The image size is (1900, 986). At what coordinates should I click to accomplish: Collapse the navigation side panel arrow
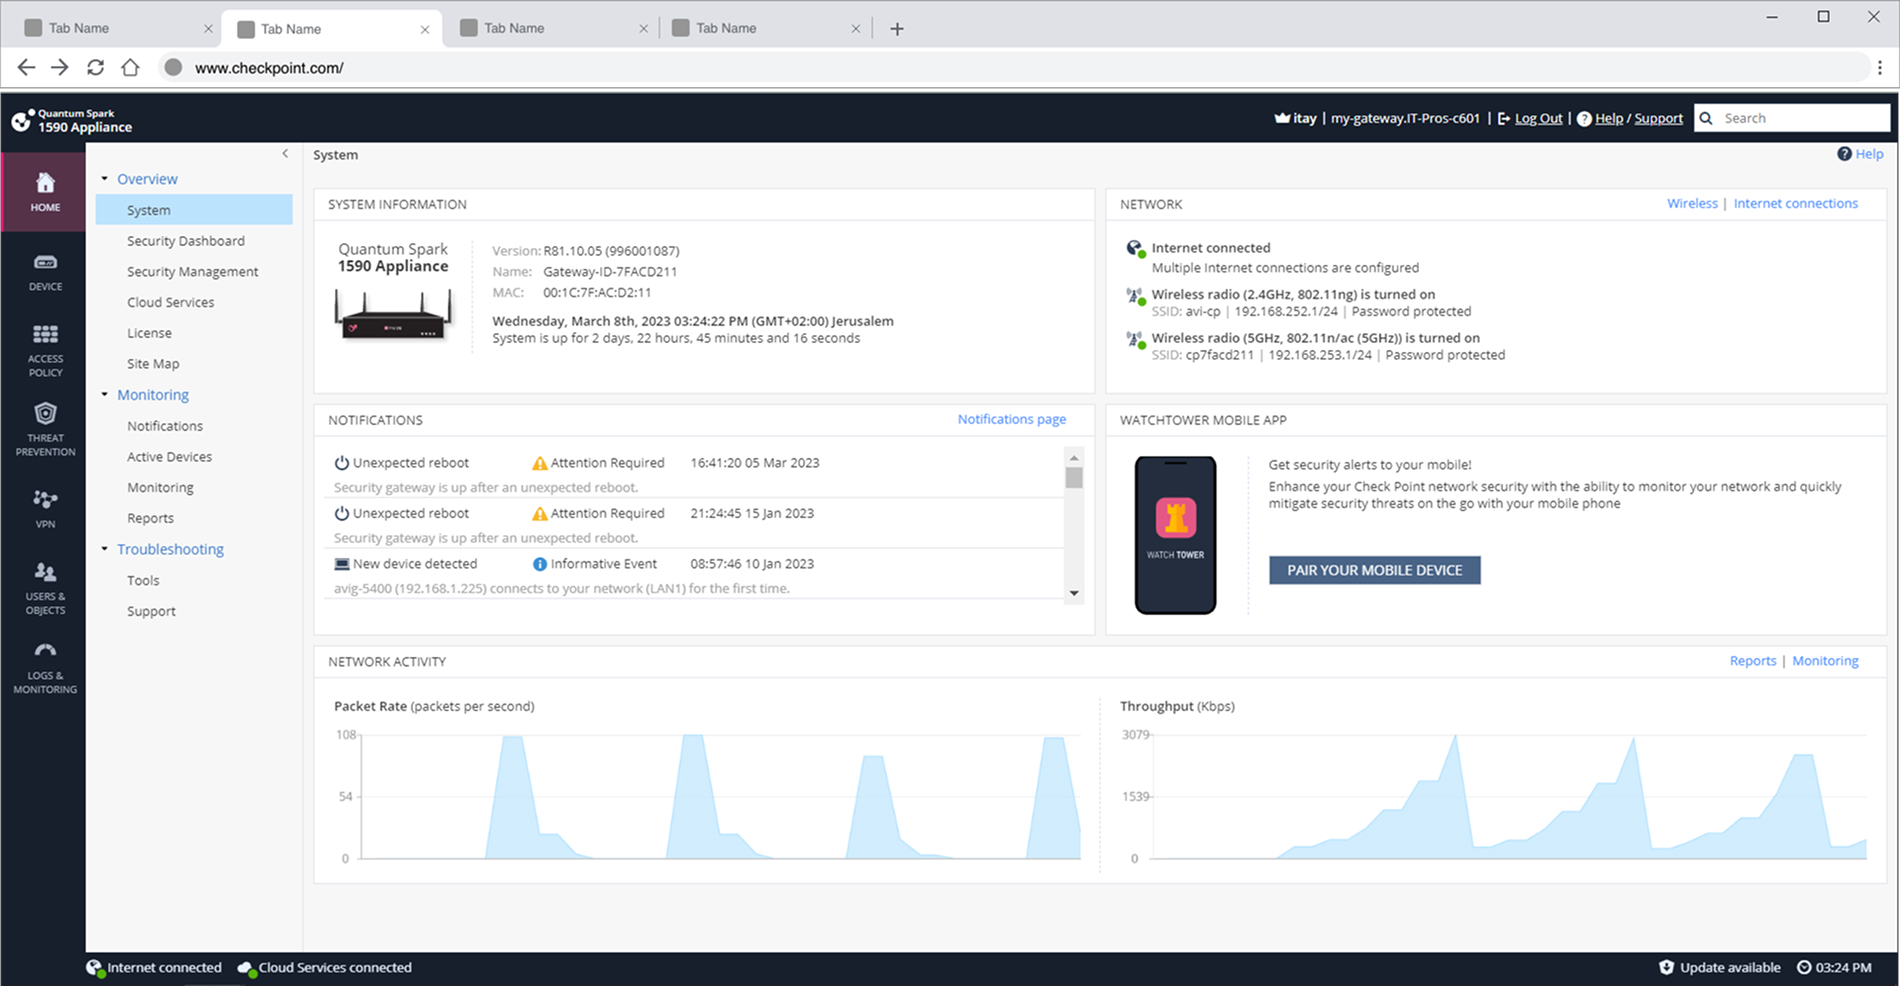click(285, 154)
